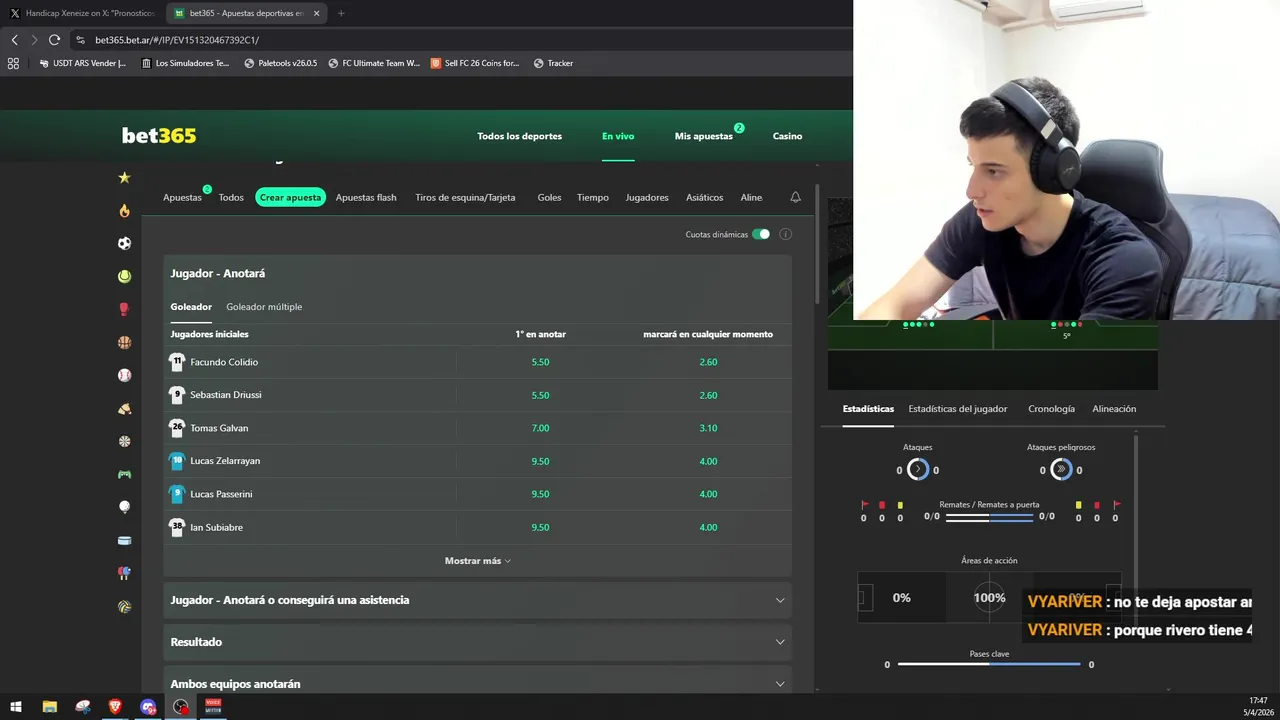This screenshot has width=1280, height=720.
Task: Collapse the Jugador - Anotará section header
Action: pos(477,273)
